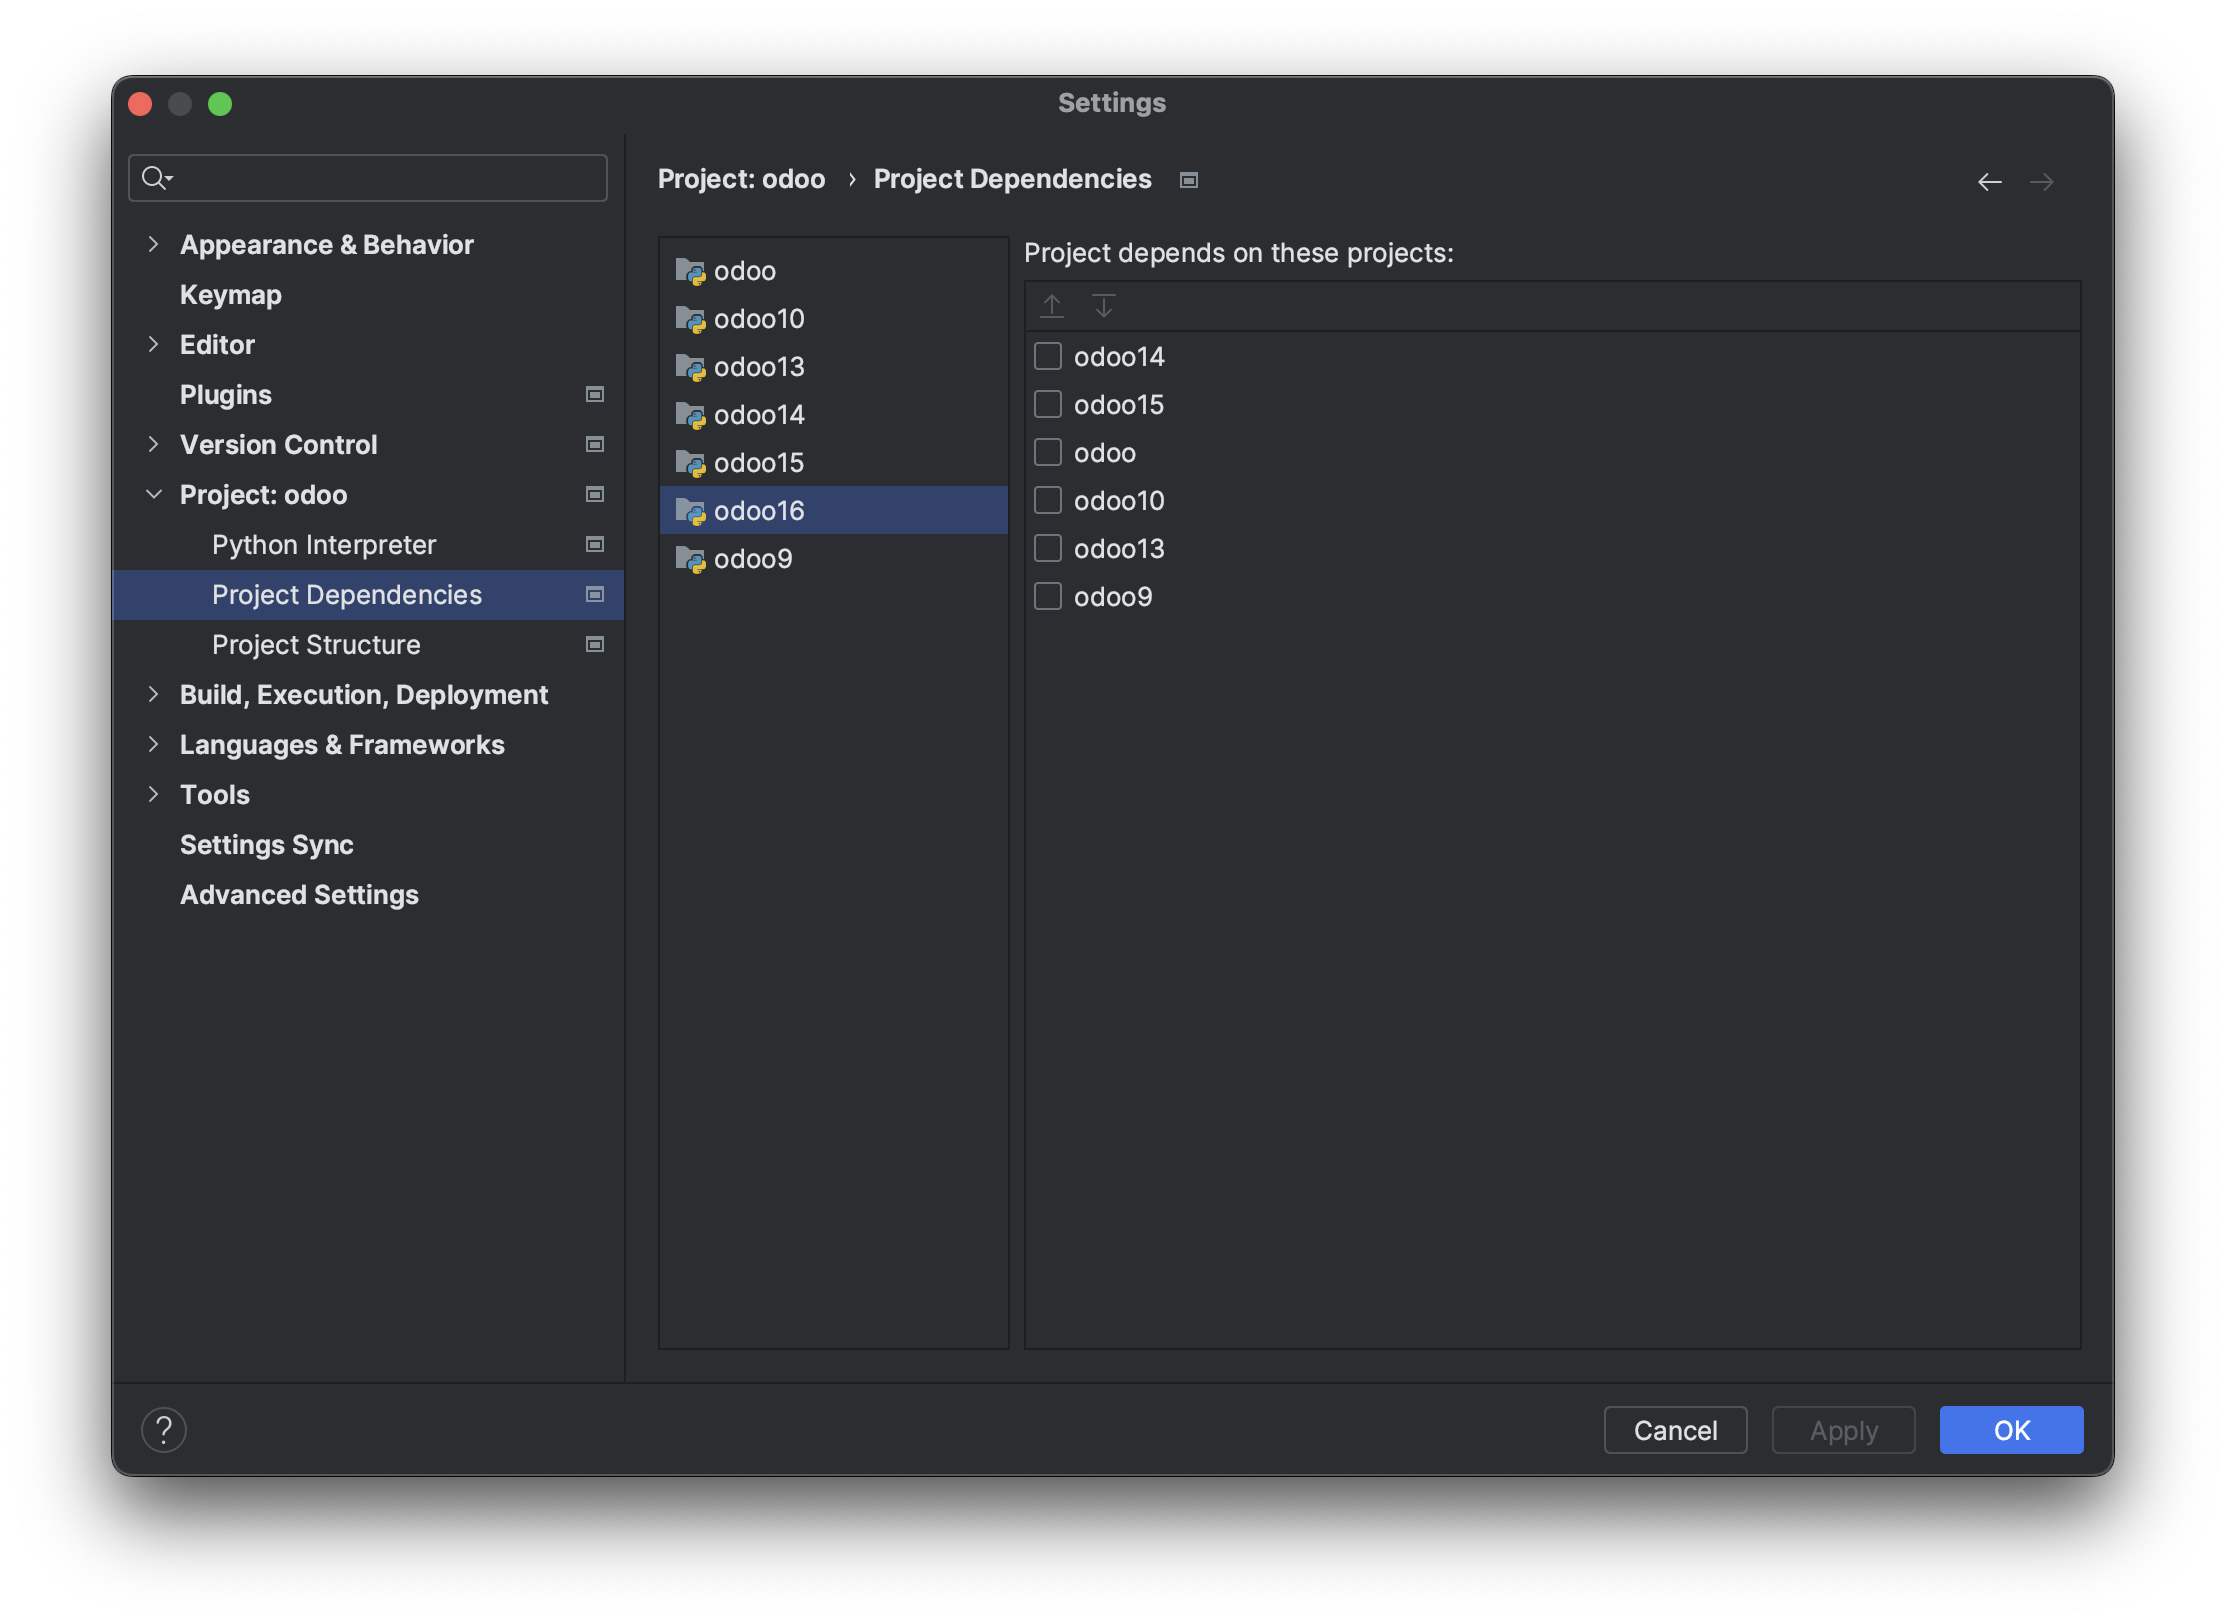
Task: Click the icon beside Project Dependencies breadcrumb
Action: (x=1189, y=179)
